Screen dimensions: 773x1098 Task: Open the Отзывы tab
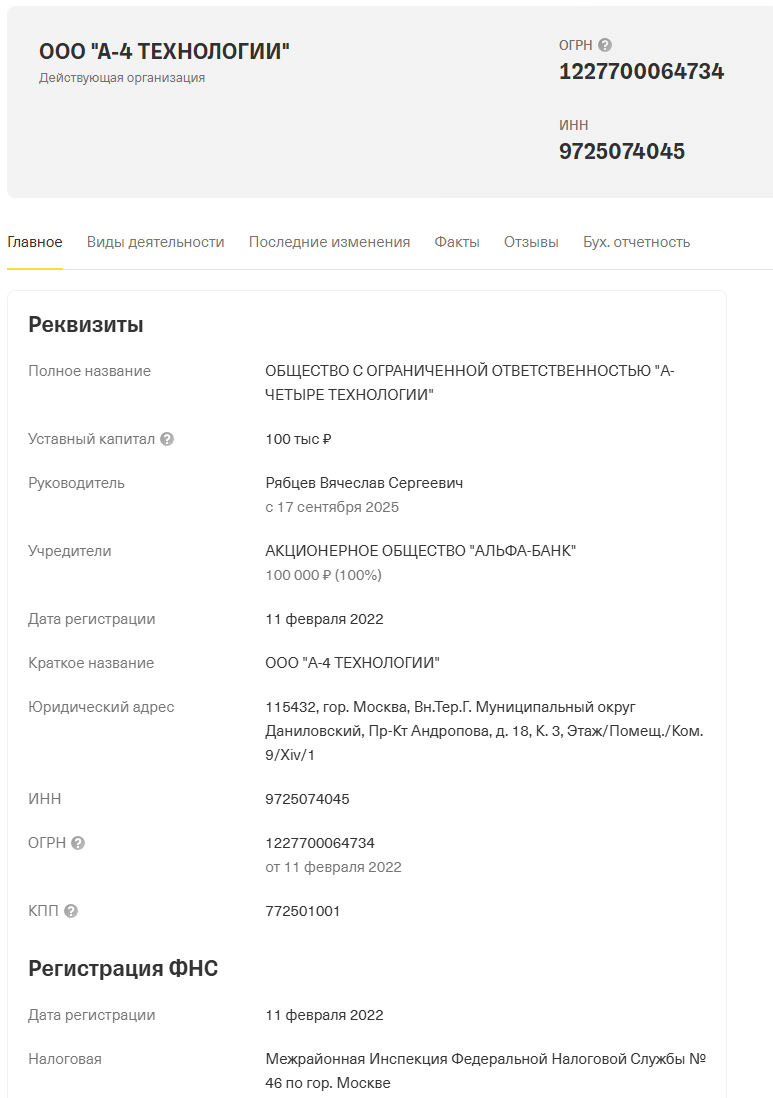[x=531, y=242]
